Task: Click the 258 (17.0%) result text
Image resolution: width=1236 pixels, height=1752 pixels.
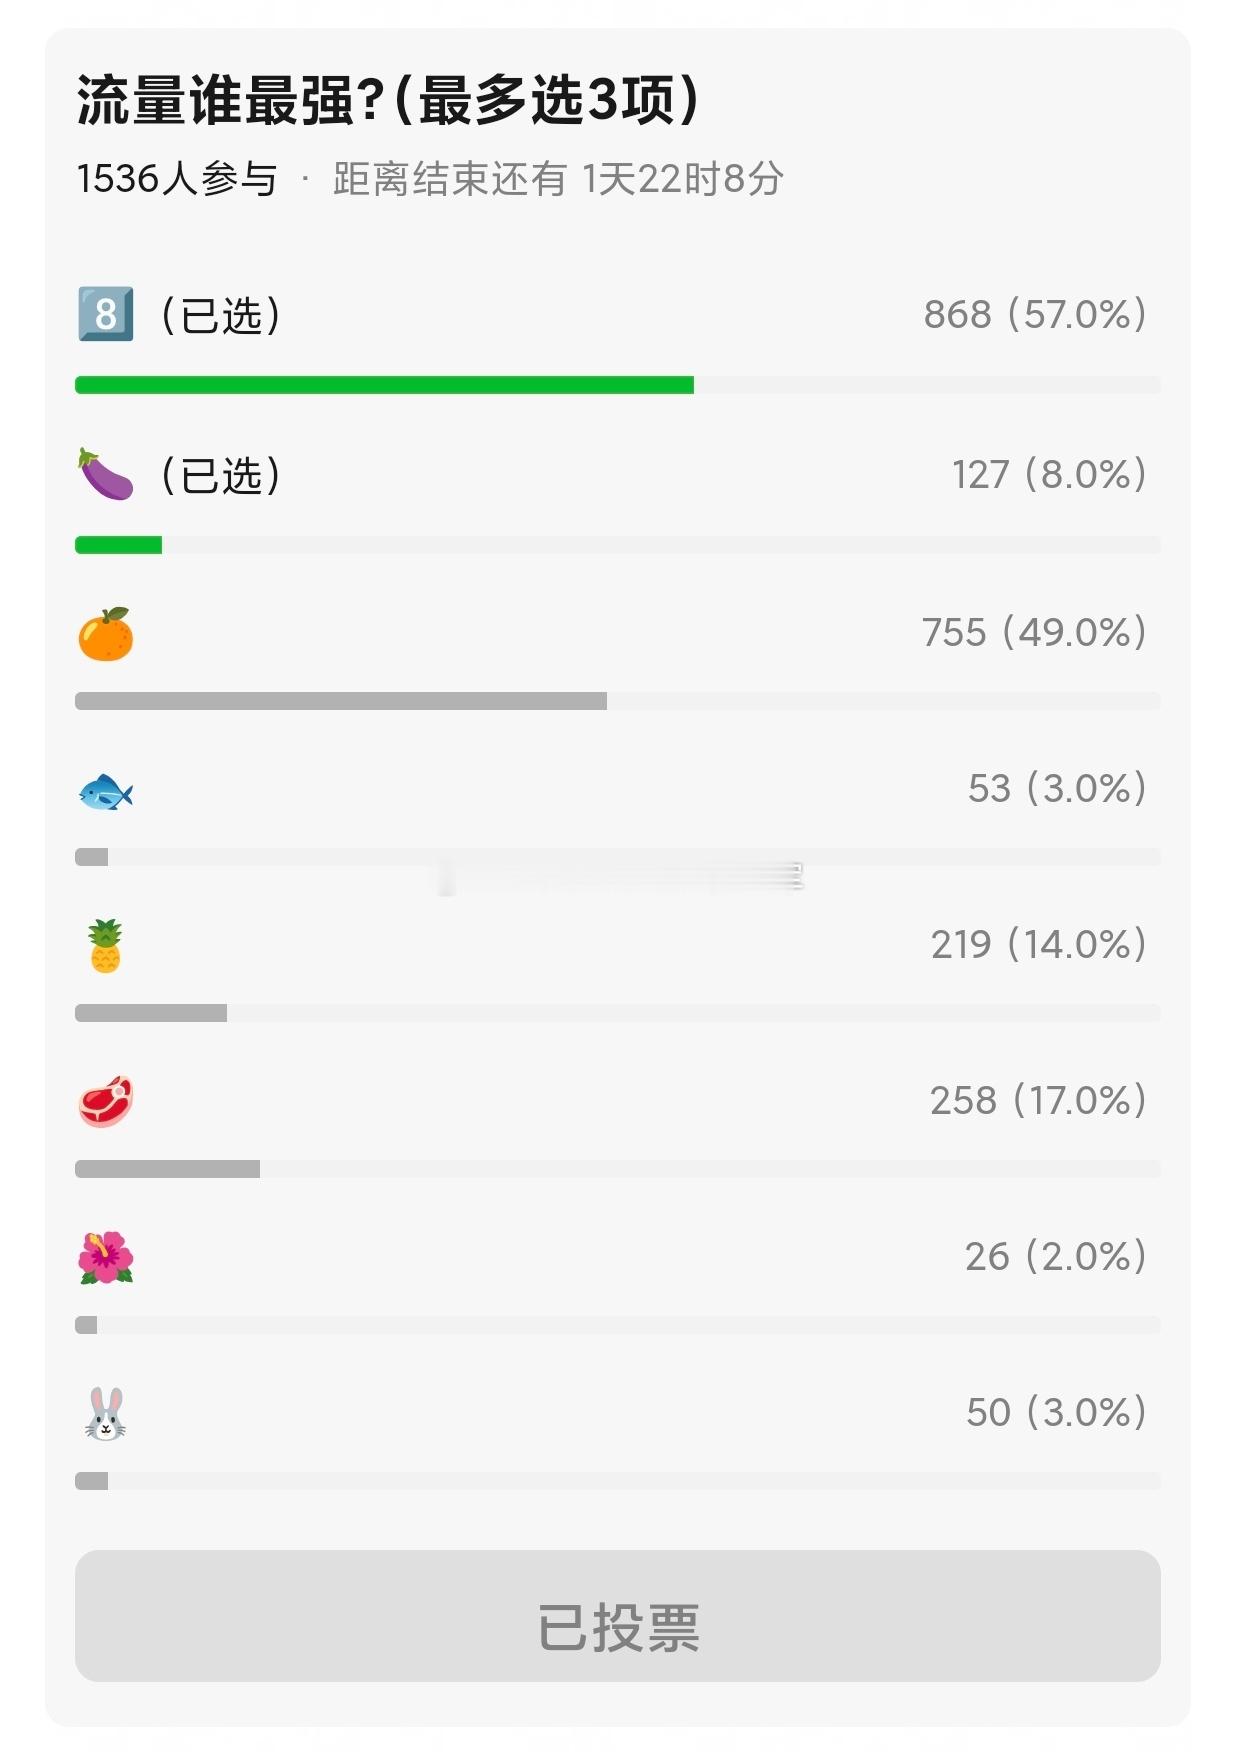Action: [1038, 1100]
